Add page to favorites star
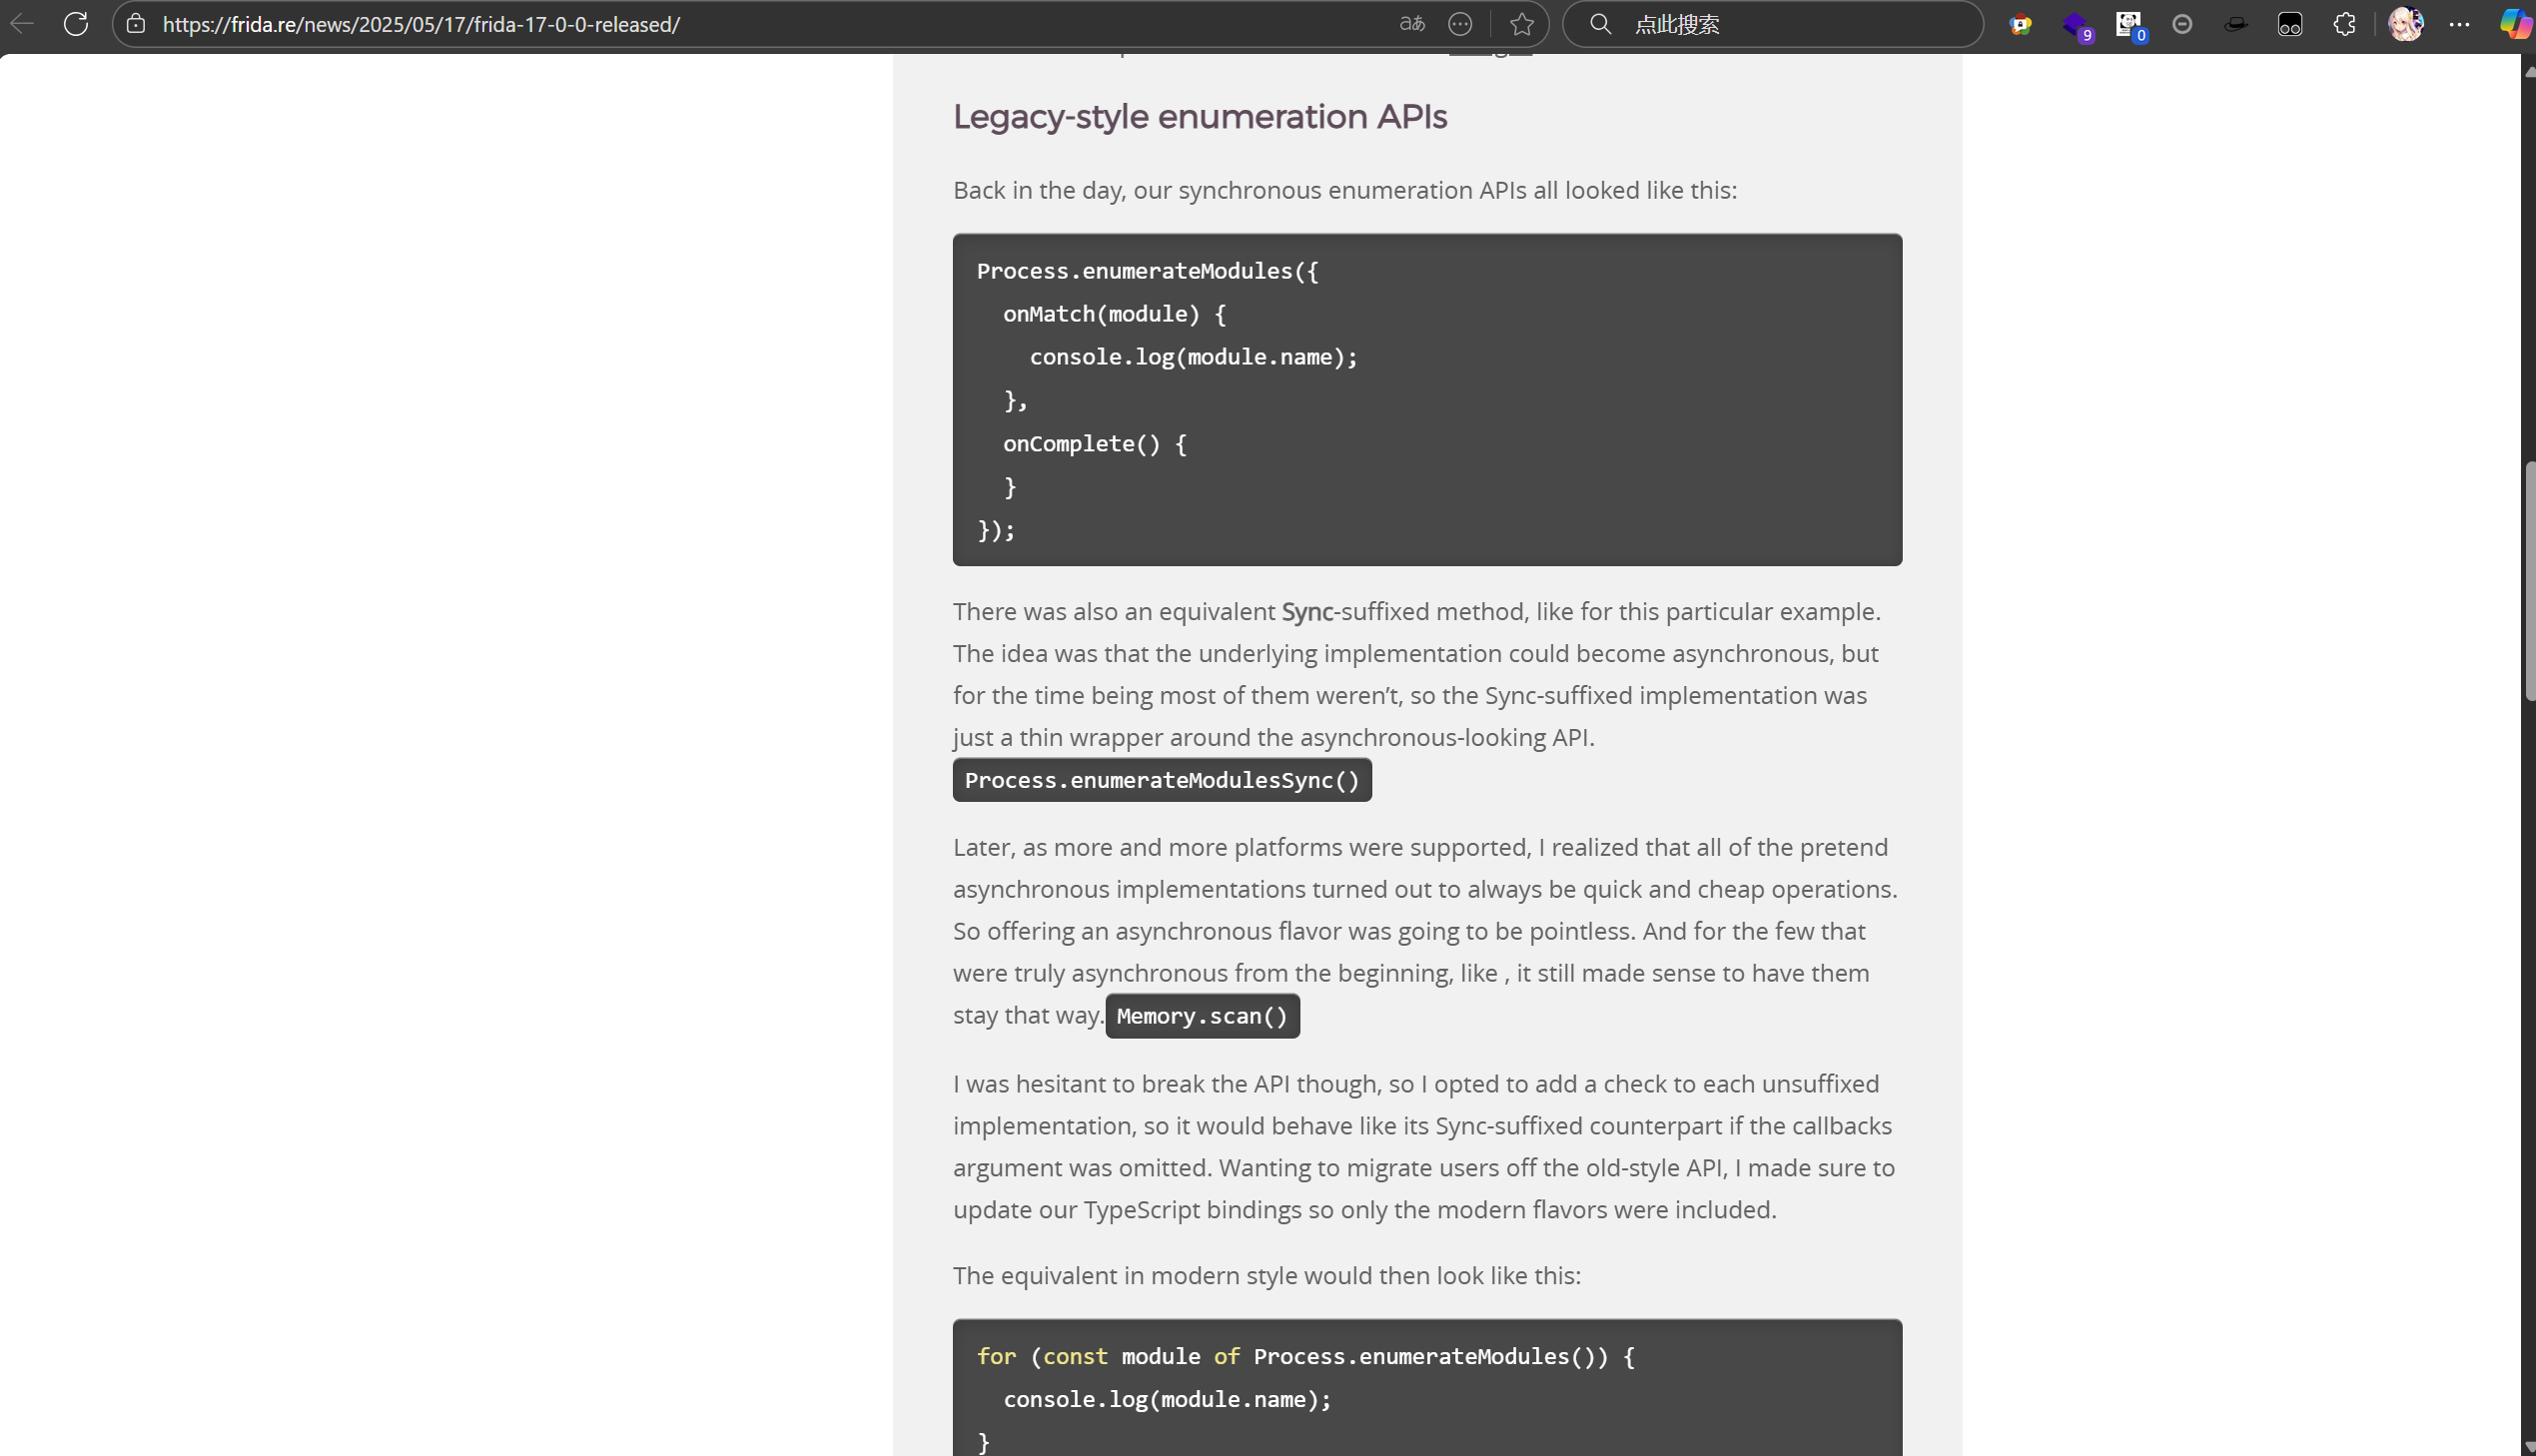 pyautogui.click(x=1522, y=24)
